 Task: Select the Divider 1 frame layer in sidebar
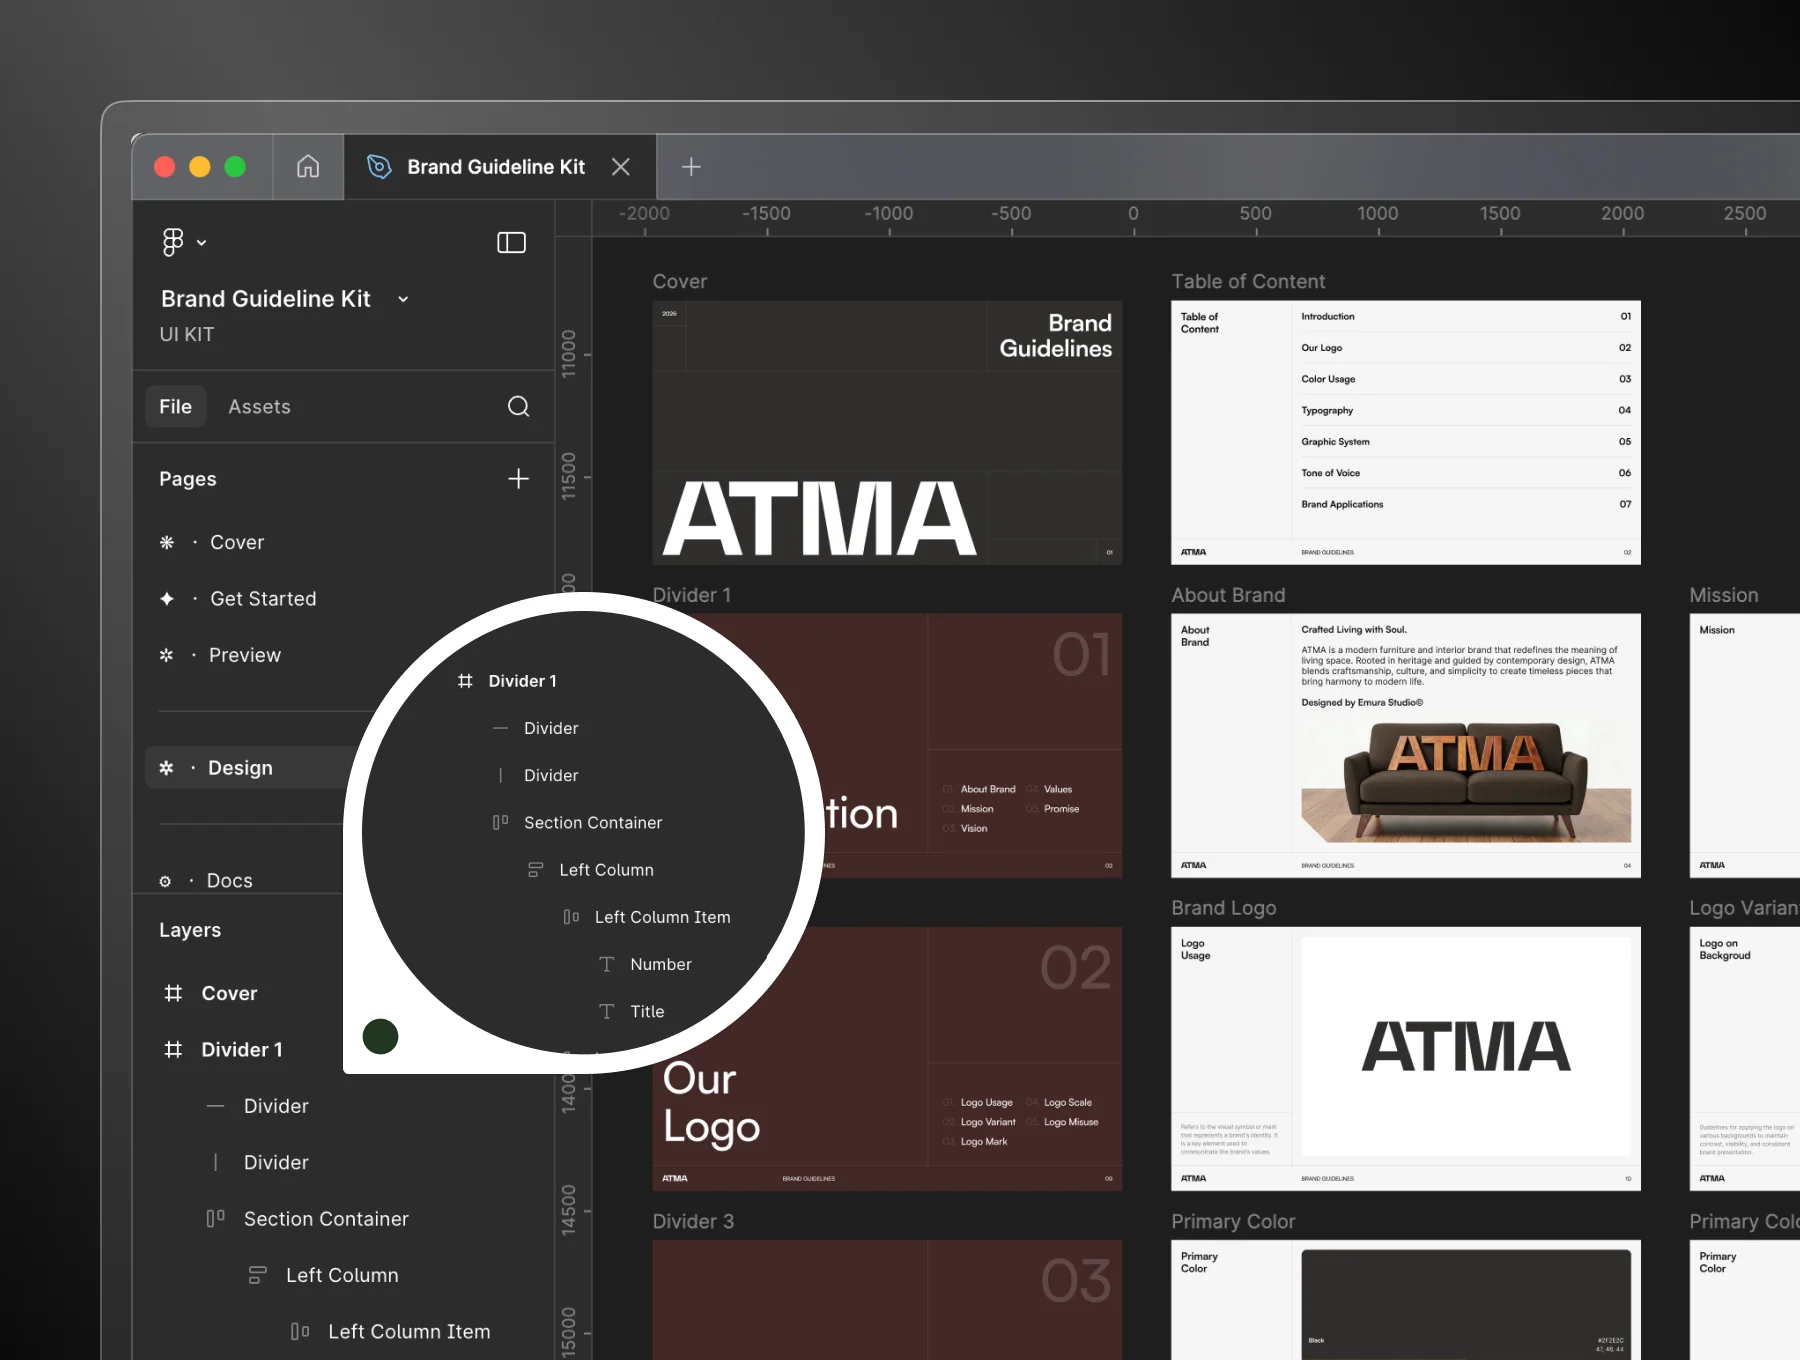(x=241, y=1049)
